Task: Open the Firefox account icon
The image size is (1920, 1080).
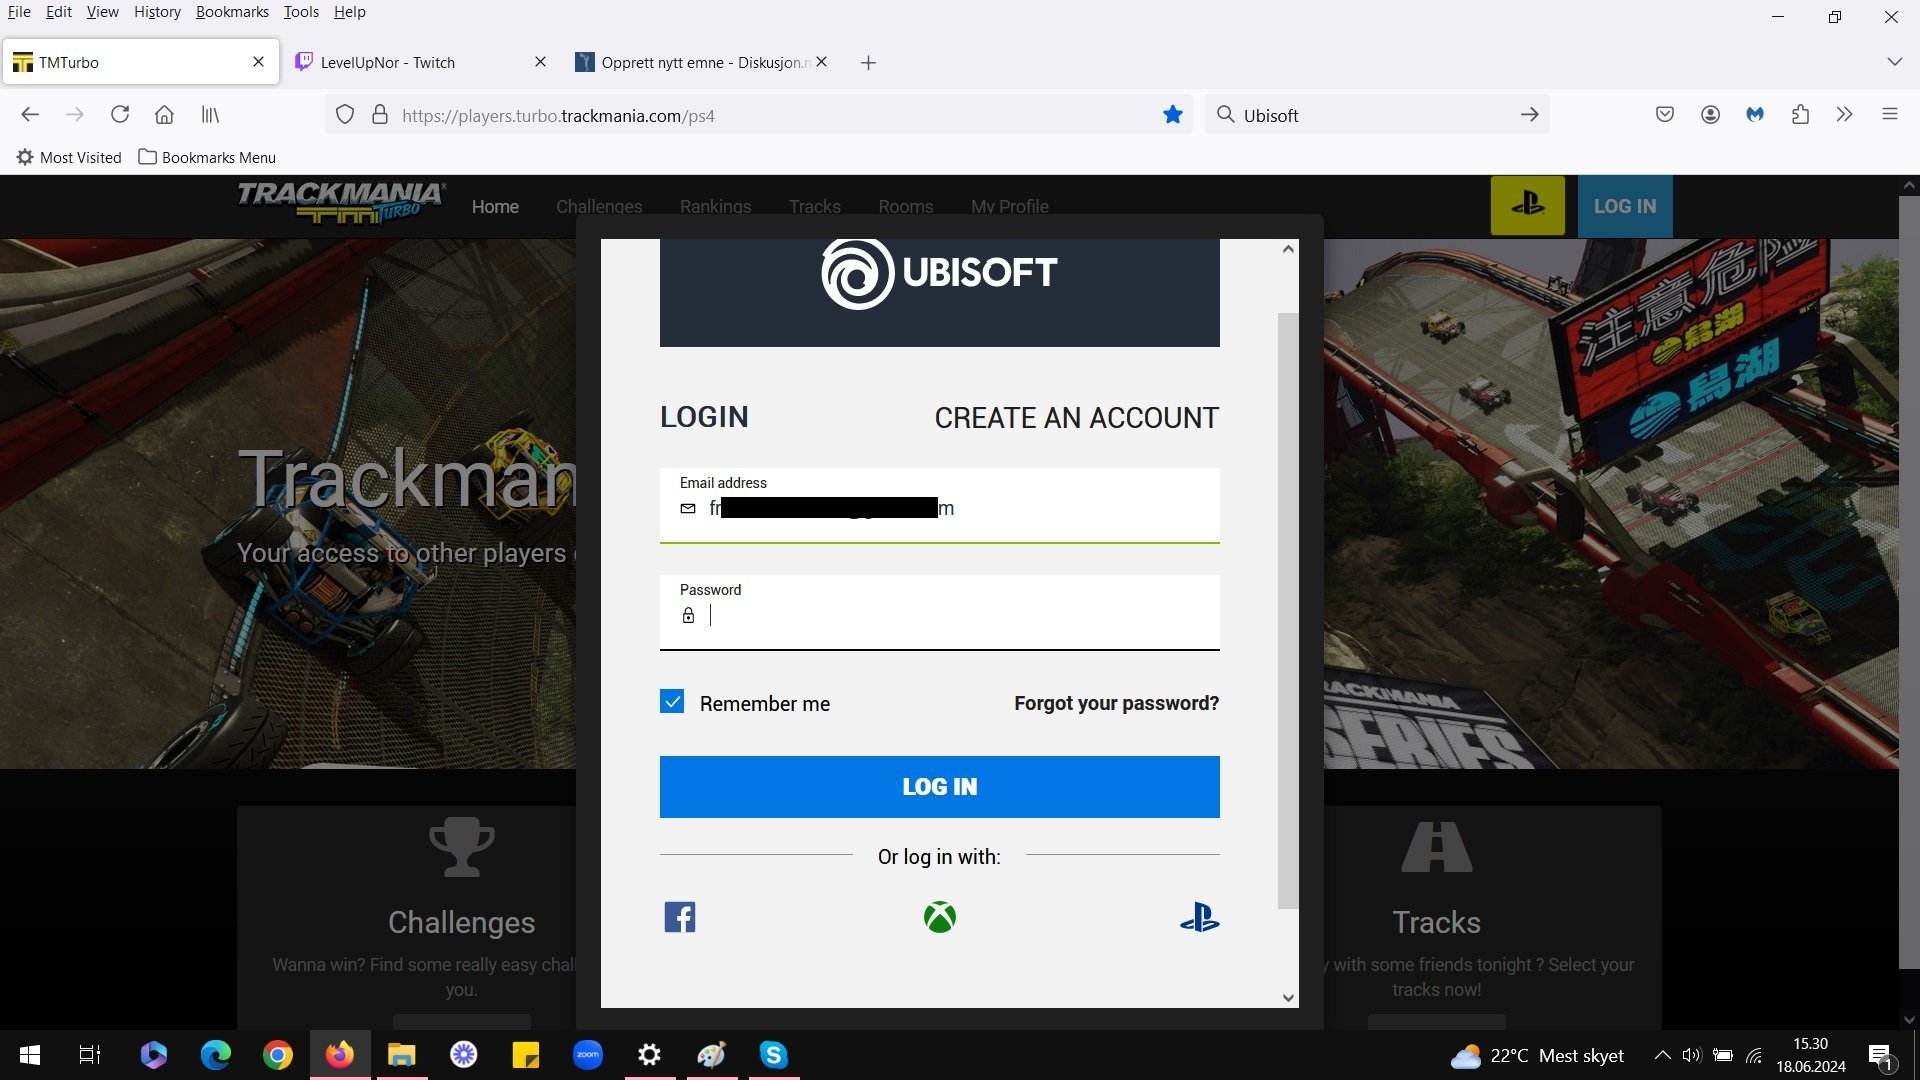Action: (1710, 115)
